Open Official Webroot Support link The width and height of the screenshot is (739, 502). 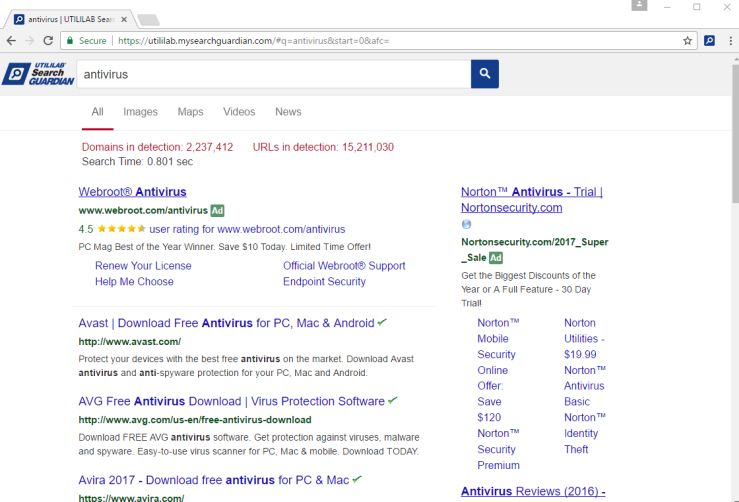(x=344, y=265)
